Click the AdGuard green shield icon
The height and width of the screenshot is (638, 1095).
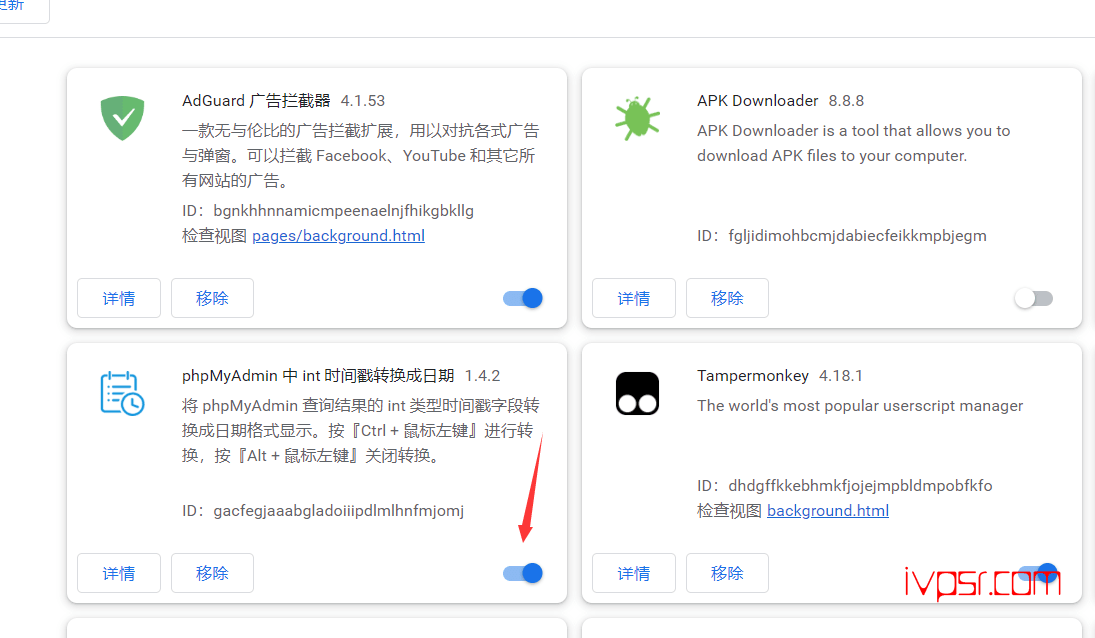(x=122, y=118)
